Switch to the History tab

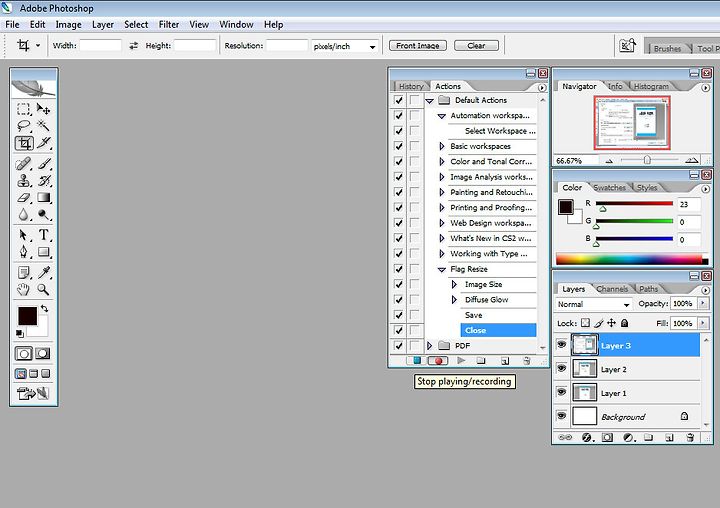(x=411, y=86)
